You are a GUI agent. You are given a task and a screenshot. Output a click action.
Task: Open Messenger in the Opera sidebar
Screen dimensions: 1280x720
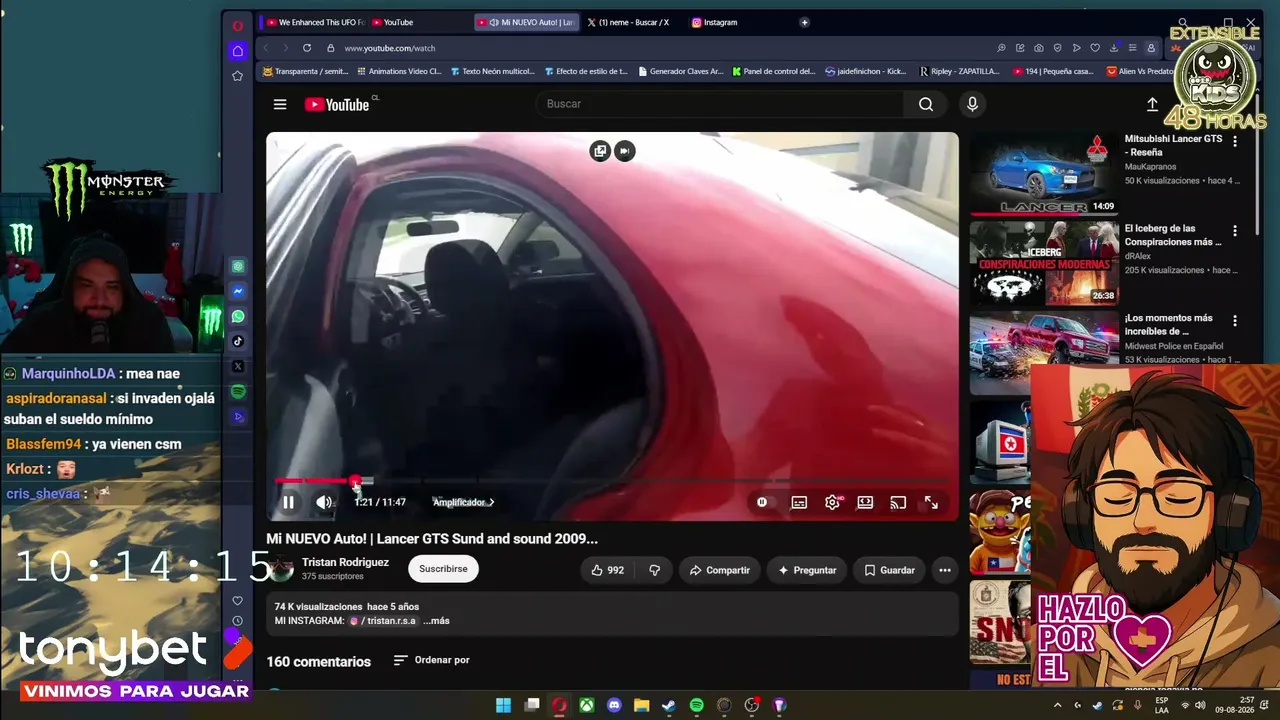click(238, 292)
